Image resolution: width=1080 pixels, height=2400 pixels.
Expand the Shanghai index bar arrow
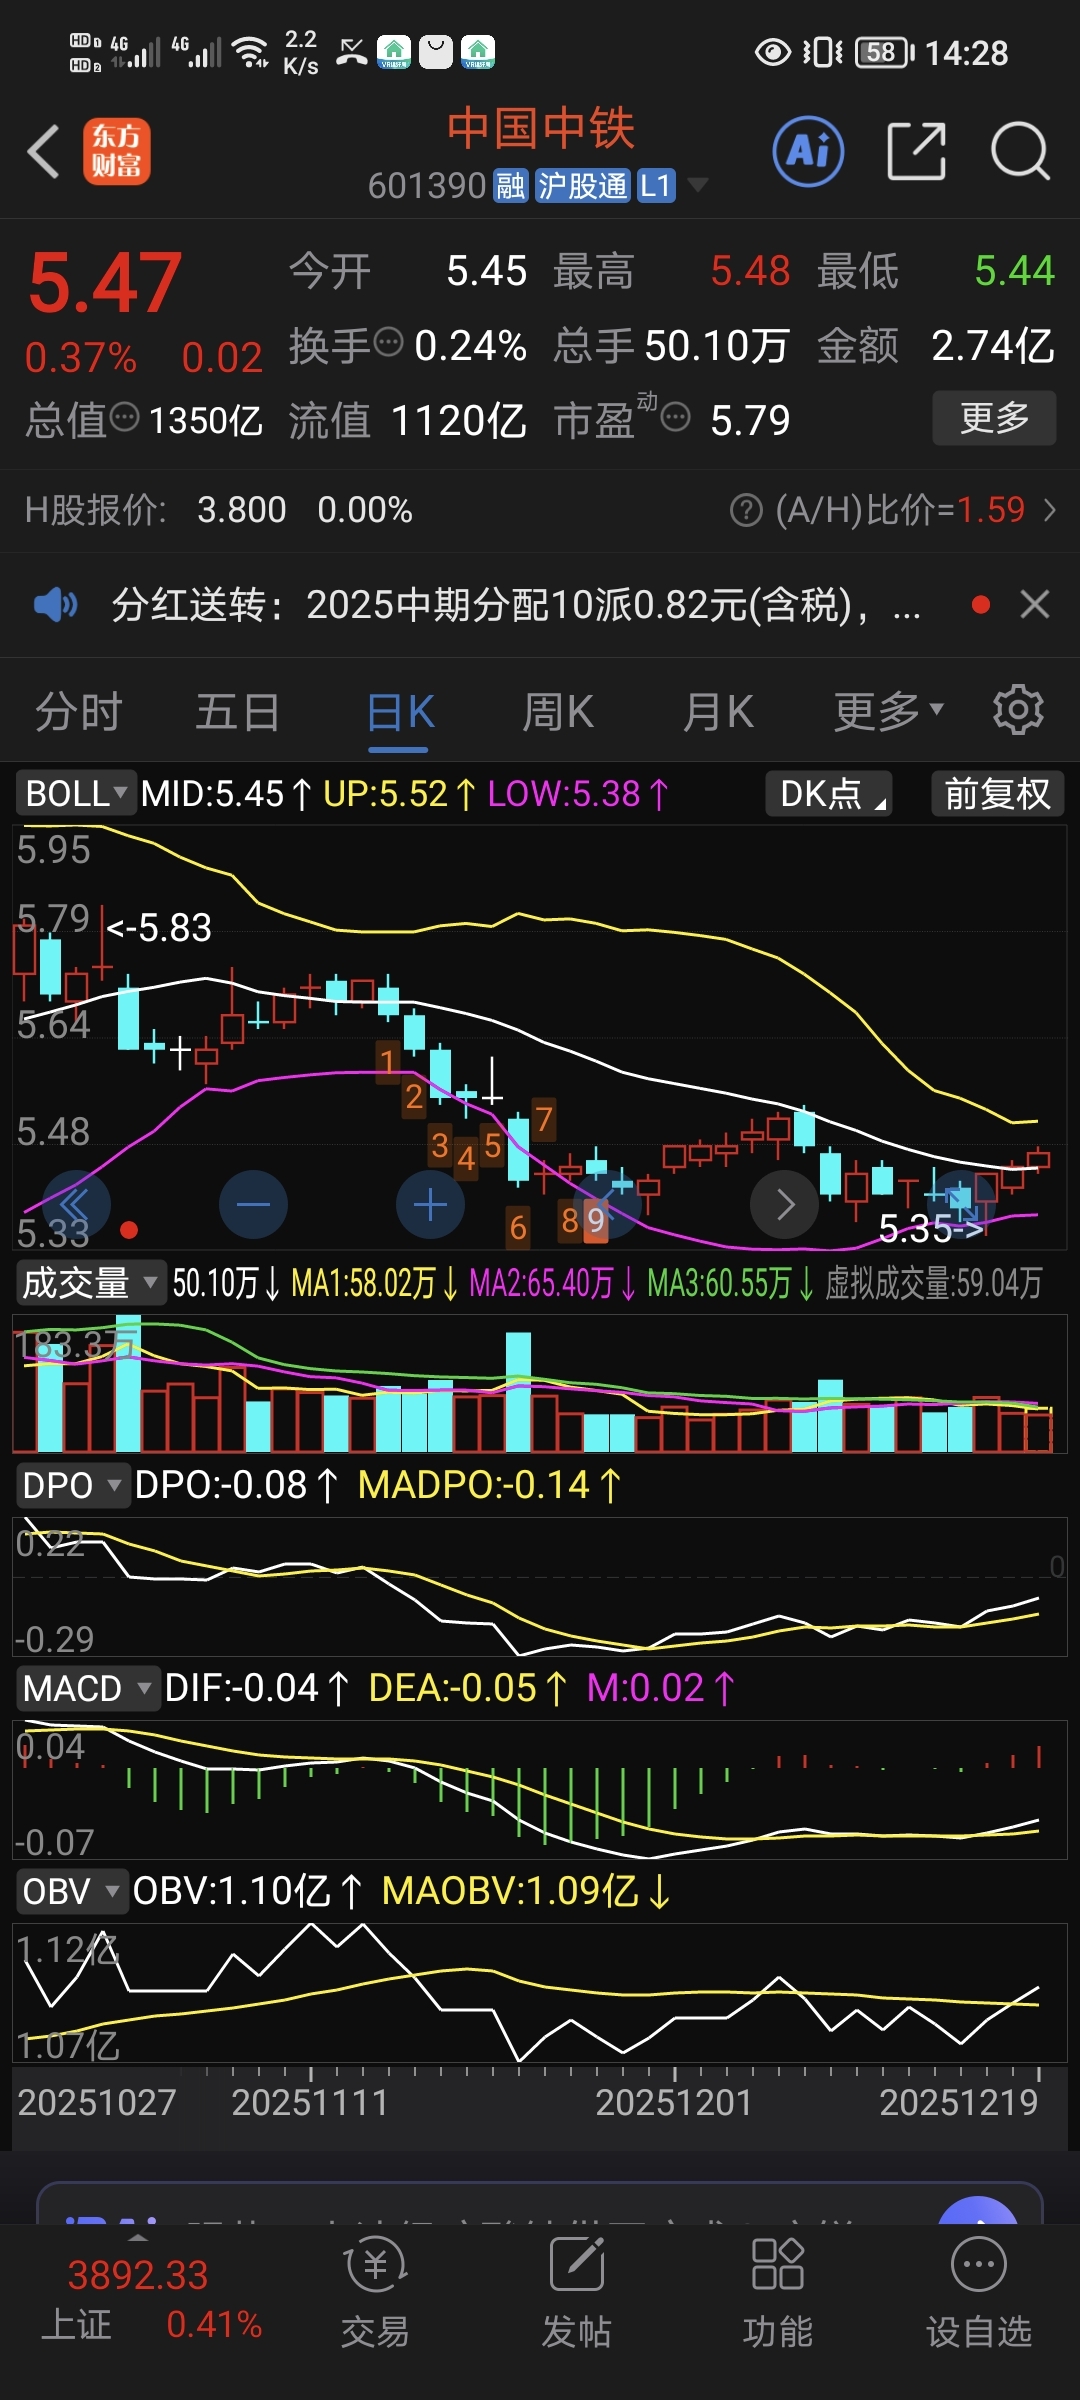[138, 2237]
